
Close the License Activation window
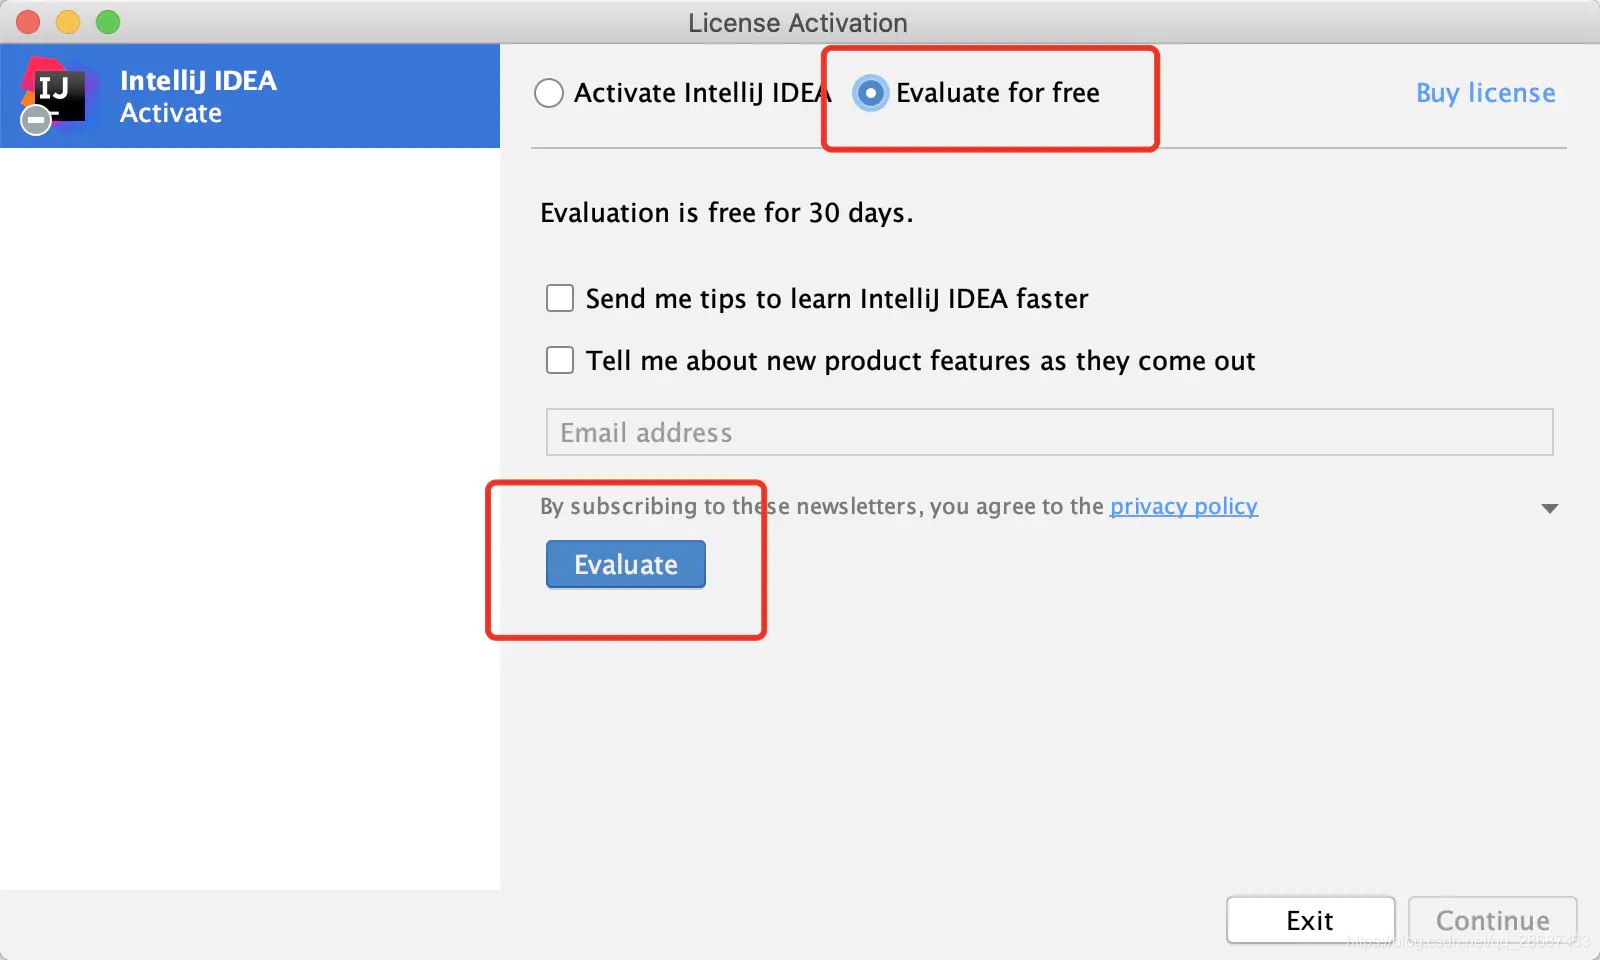click(x=28, y=22)
